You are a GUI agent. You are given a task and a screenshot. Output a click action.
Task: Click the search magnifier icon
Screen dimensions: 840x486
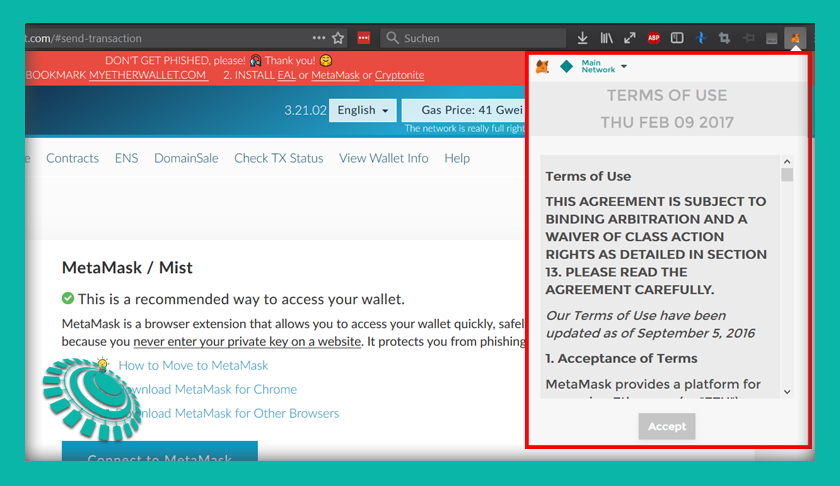click(x=392, y=38)
